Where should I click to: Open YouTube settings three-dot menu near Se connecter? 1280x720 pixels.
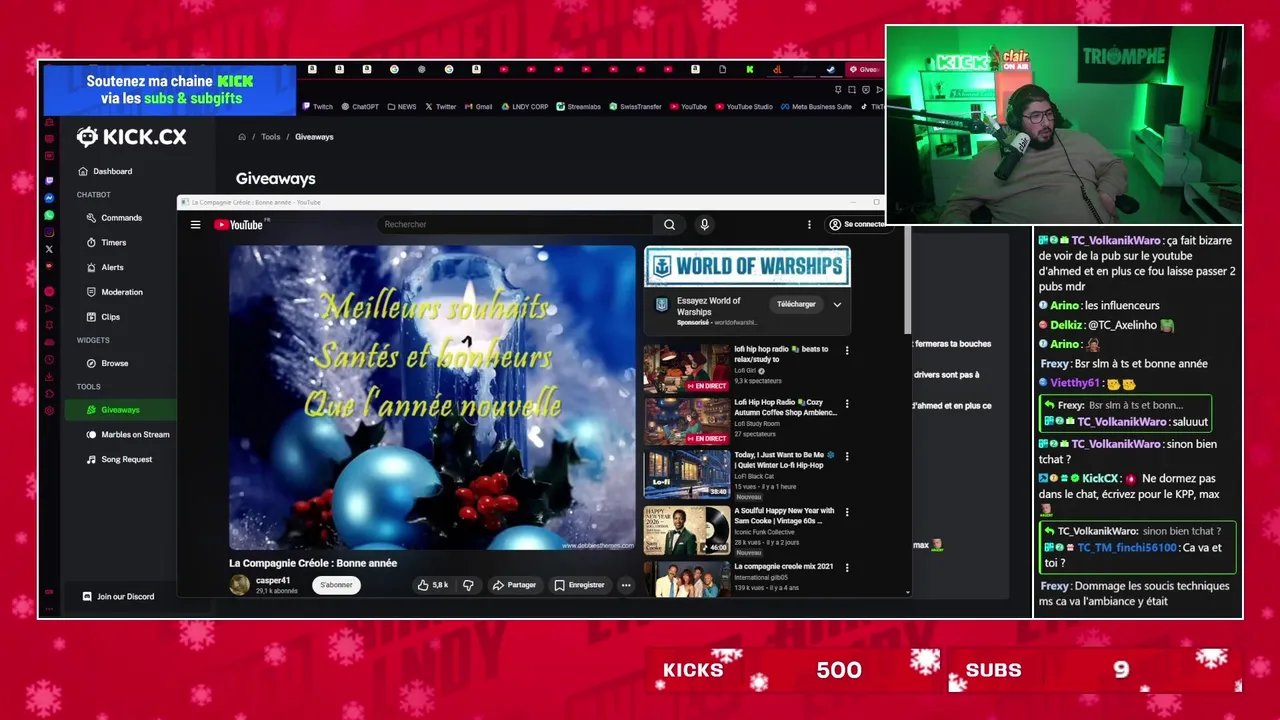(809, 225)
